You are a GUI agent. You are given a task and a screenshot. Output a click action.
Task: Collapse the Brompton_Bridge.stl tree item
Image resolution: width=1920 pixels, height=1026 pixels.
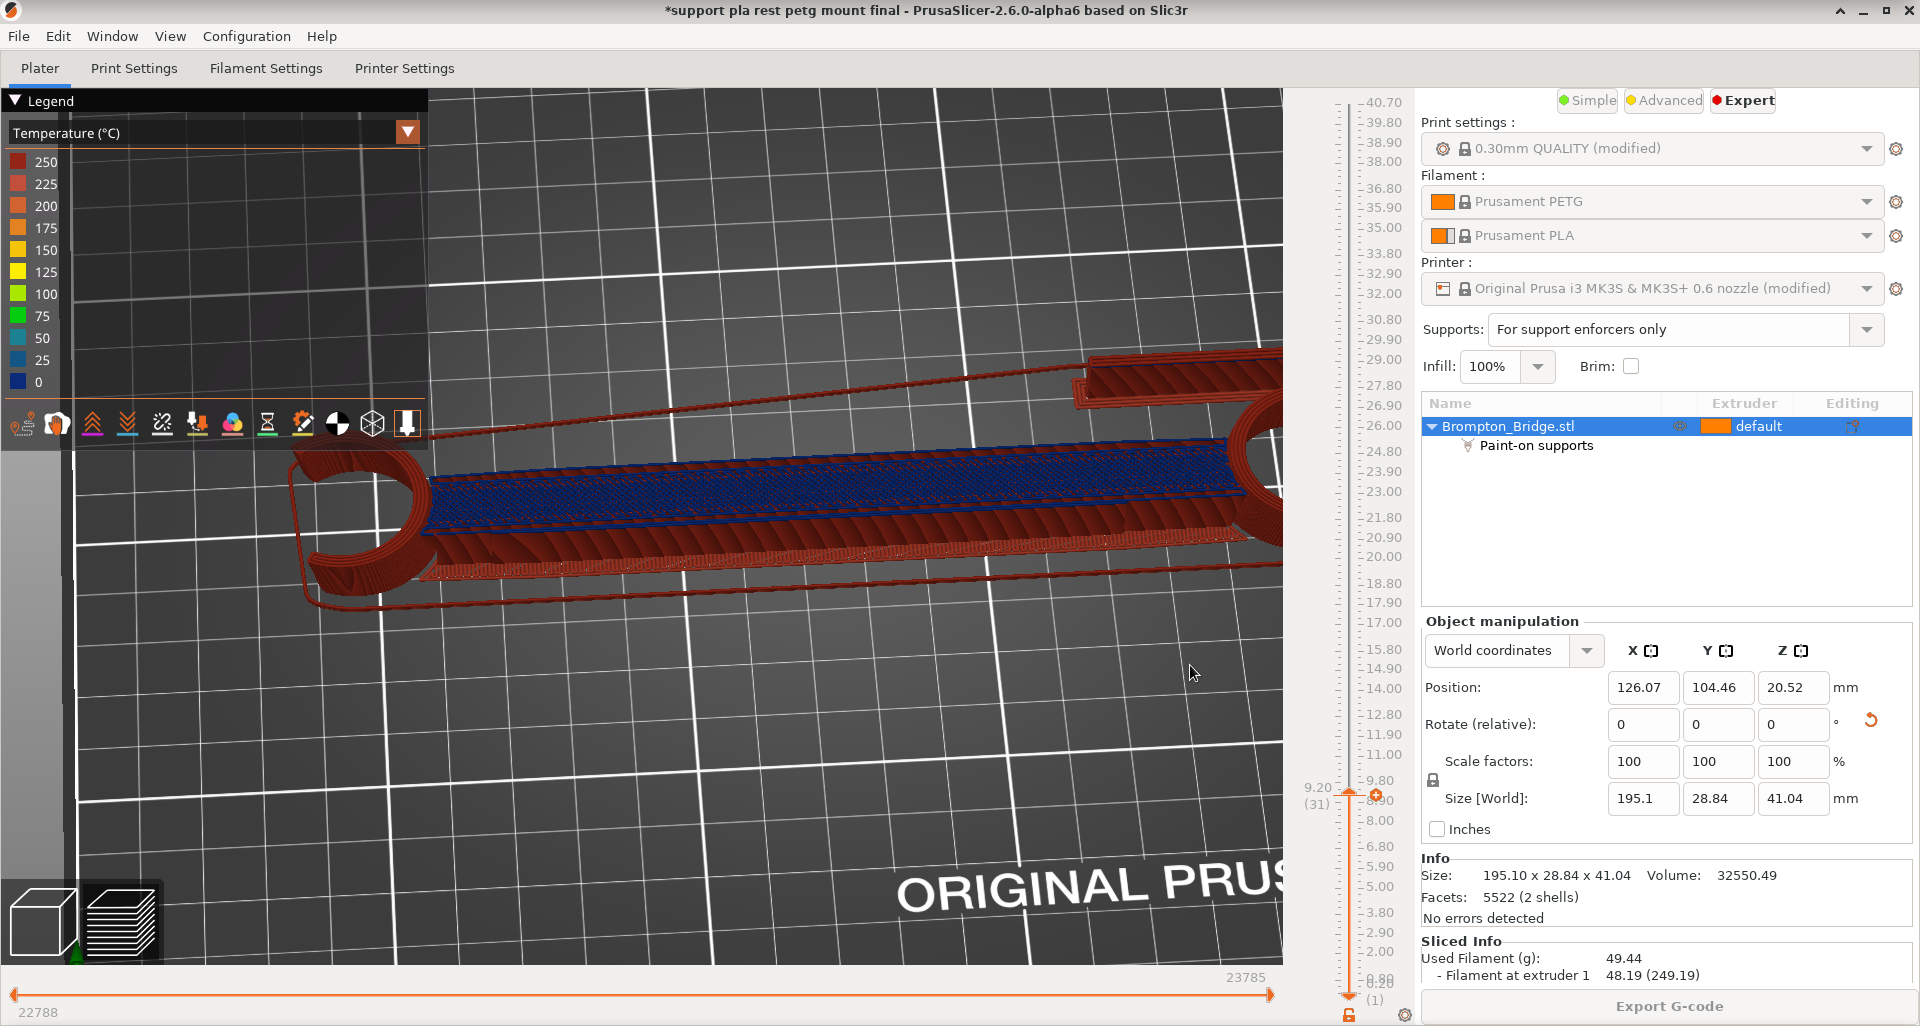1432,426
